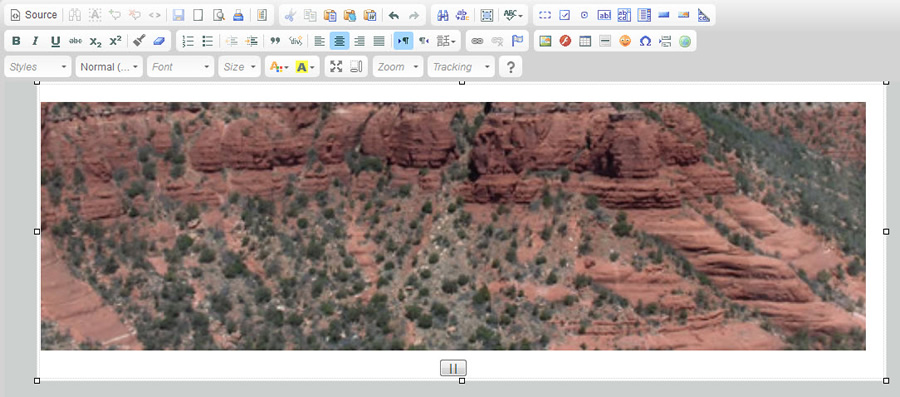
Task: Insert a Radio Button field
Action: (x=584, y=15)
